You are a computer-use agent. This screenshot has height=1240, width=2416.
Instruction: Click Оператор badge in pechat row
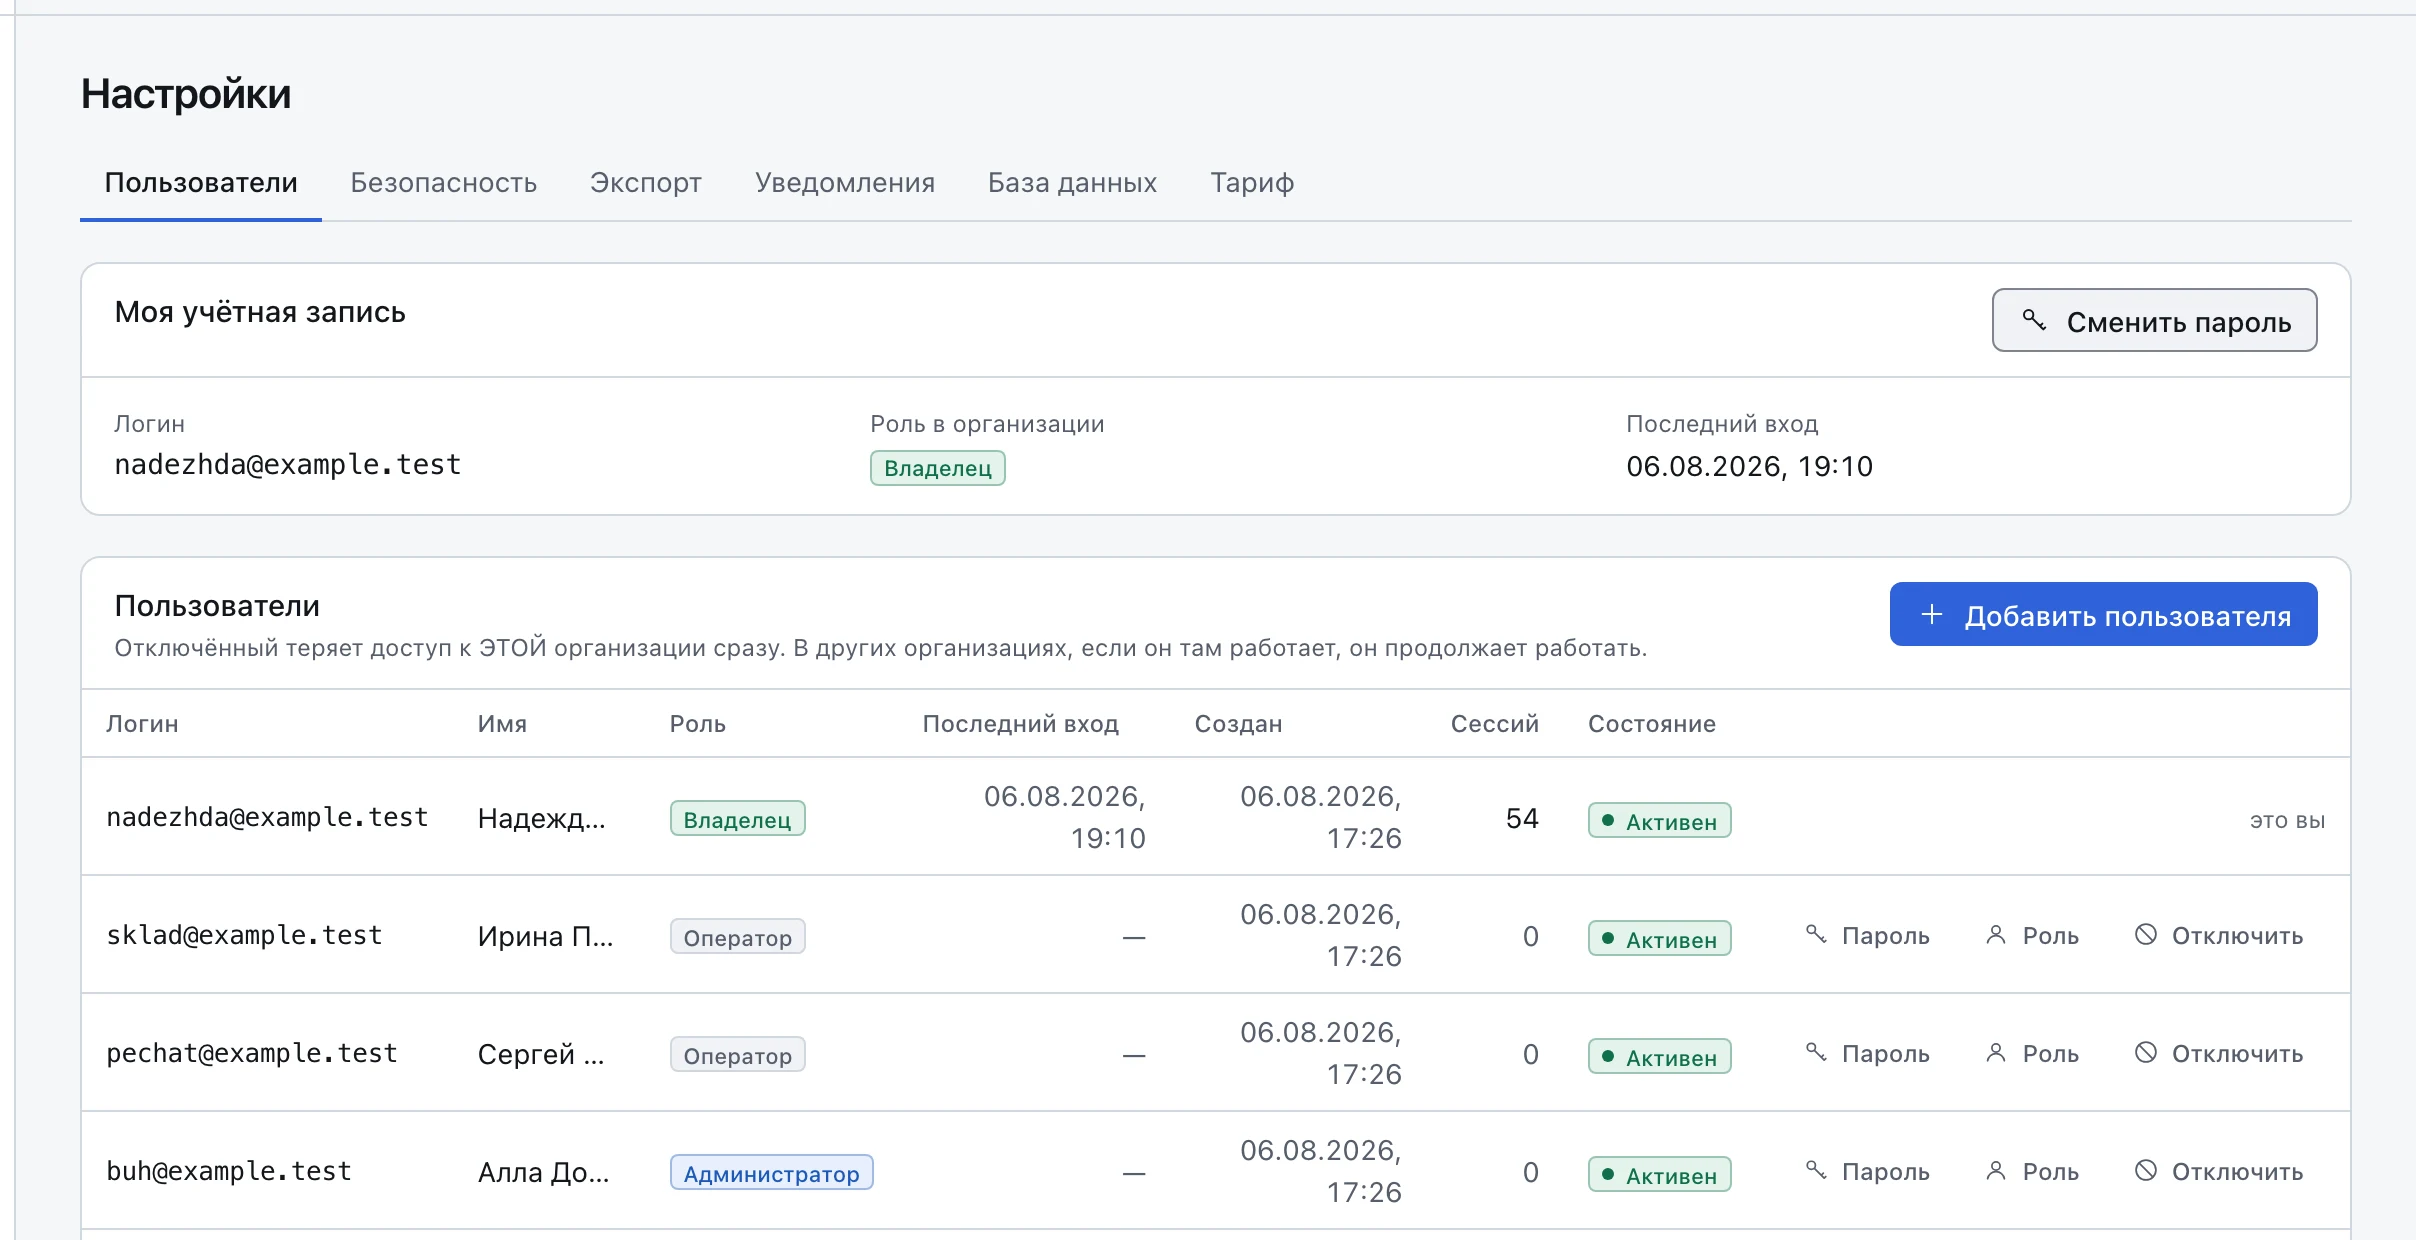(737, 1054)
